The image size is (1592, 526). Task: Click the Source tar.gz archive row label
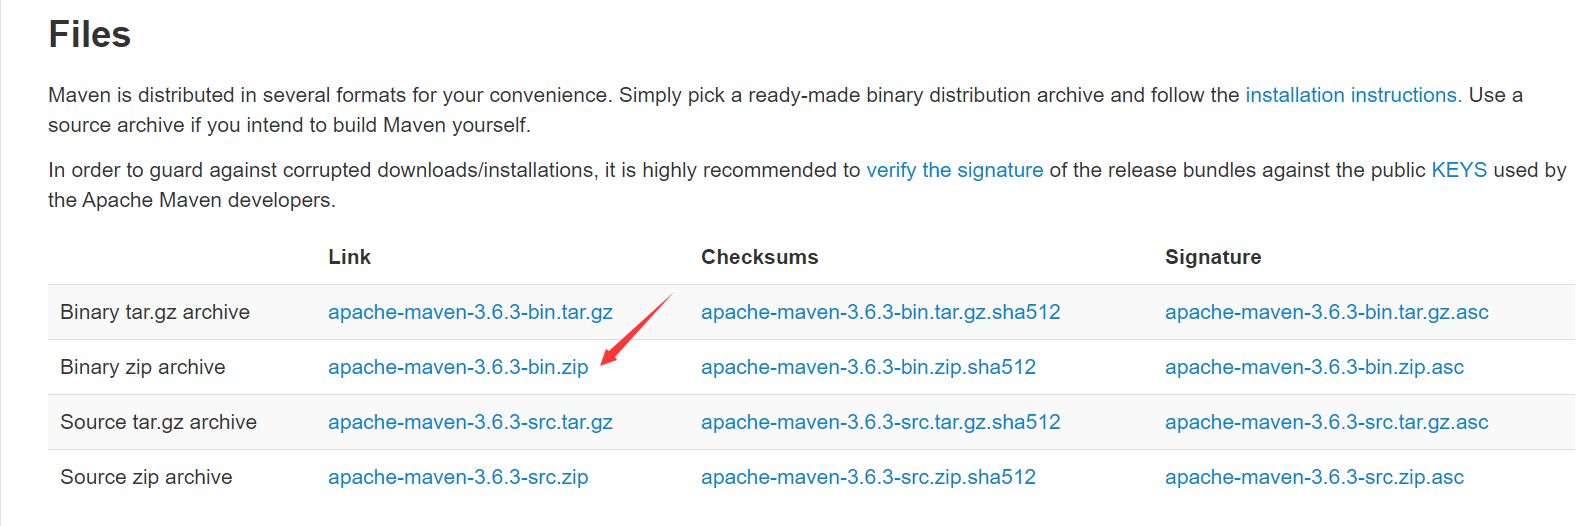click(x=158, y=422)
